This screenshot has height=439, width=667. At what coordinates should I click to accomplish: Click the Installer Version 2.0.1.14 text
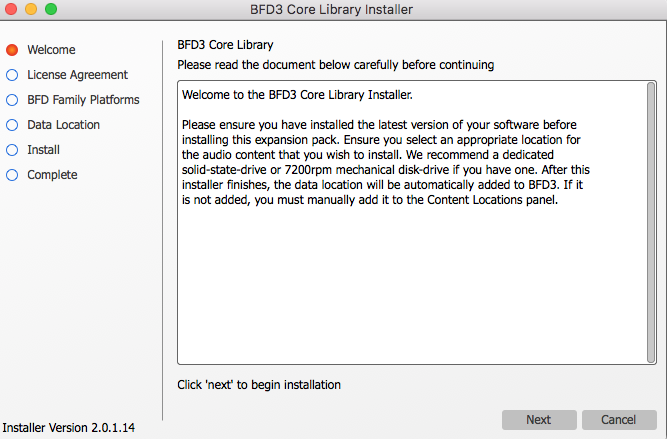(x=68, y=428)
